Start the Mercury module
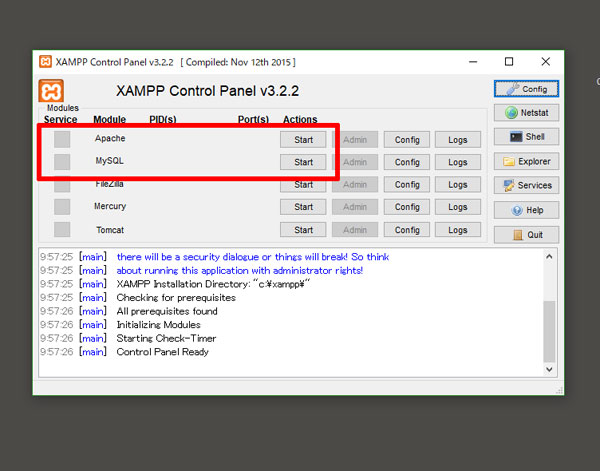Screen dimensions: 600x471 click(x=303, y=207)
